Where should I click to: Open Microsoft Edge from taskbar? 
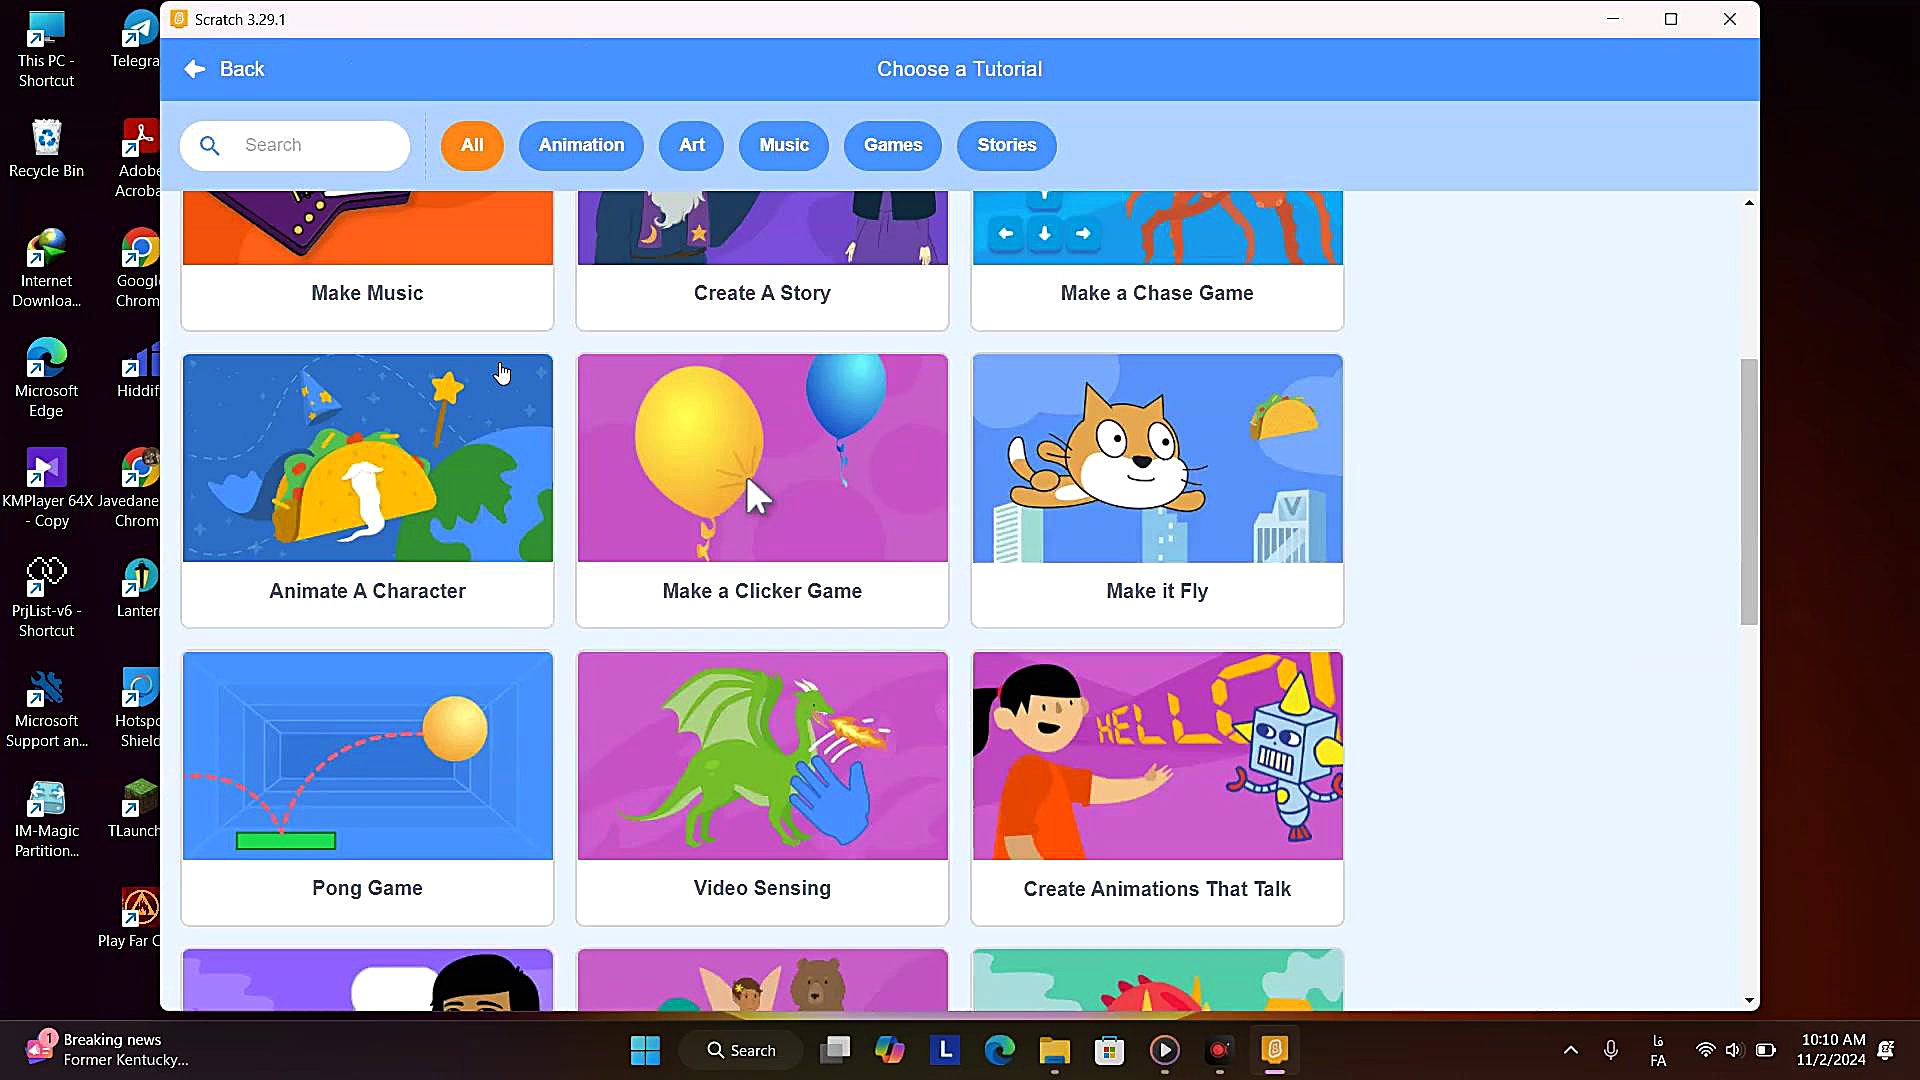point(999,1050)
